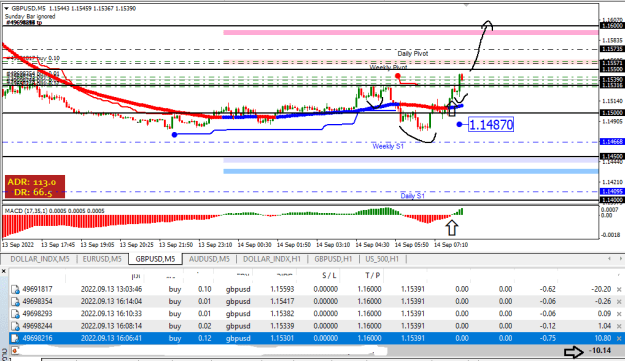
Task: Select order number 49698293
Action: point(37,314)
